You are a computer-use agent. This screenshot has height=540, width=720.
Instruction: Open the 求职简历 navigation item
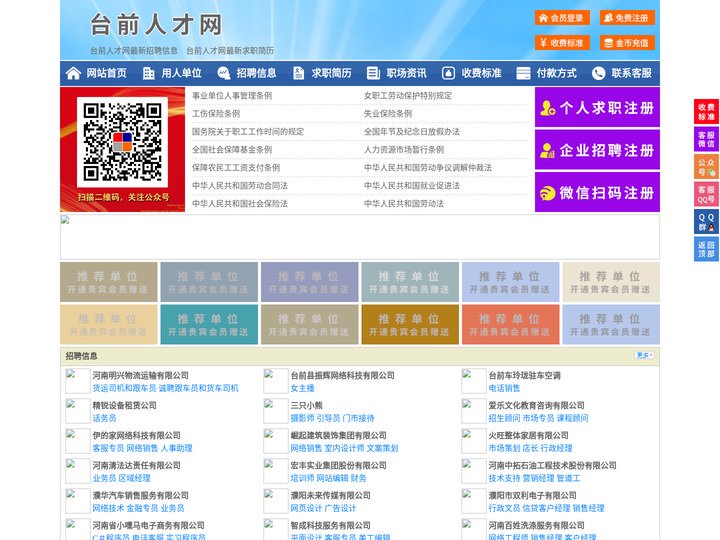(x=332, y=73)
